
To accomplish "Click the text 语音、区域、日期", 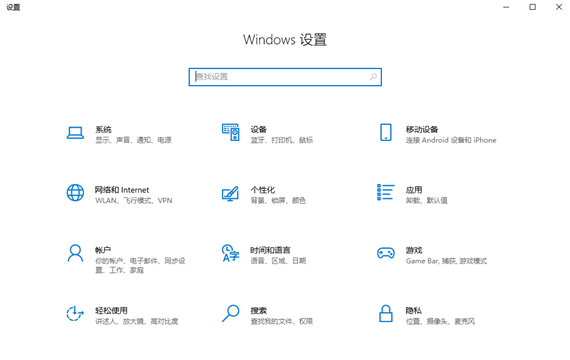I will point(278,261).
